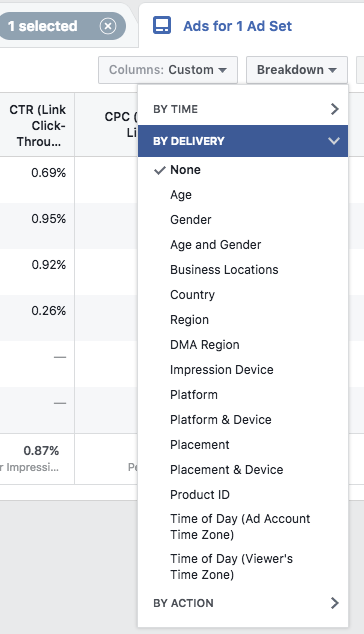
Task: Select the None breakdown option
Action: (185, 170)
